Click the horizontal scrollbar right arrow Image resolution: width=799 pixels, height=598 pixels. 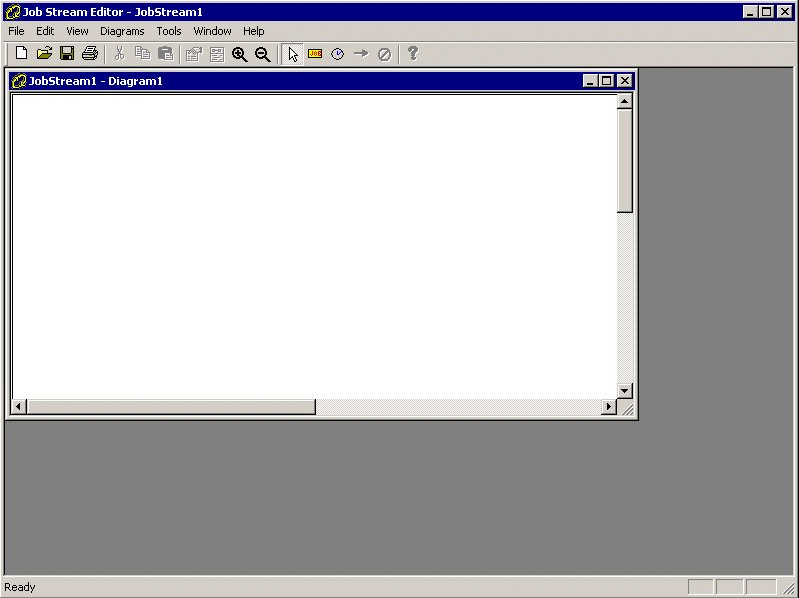pos(608,407)
